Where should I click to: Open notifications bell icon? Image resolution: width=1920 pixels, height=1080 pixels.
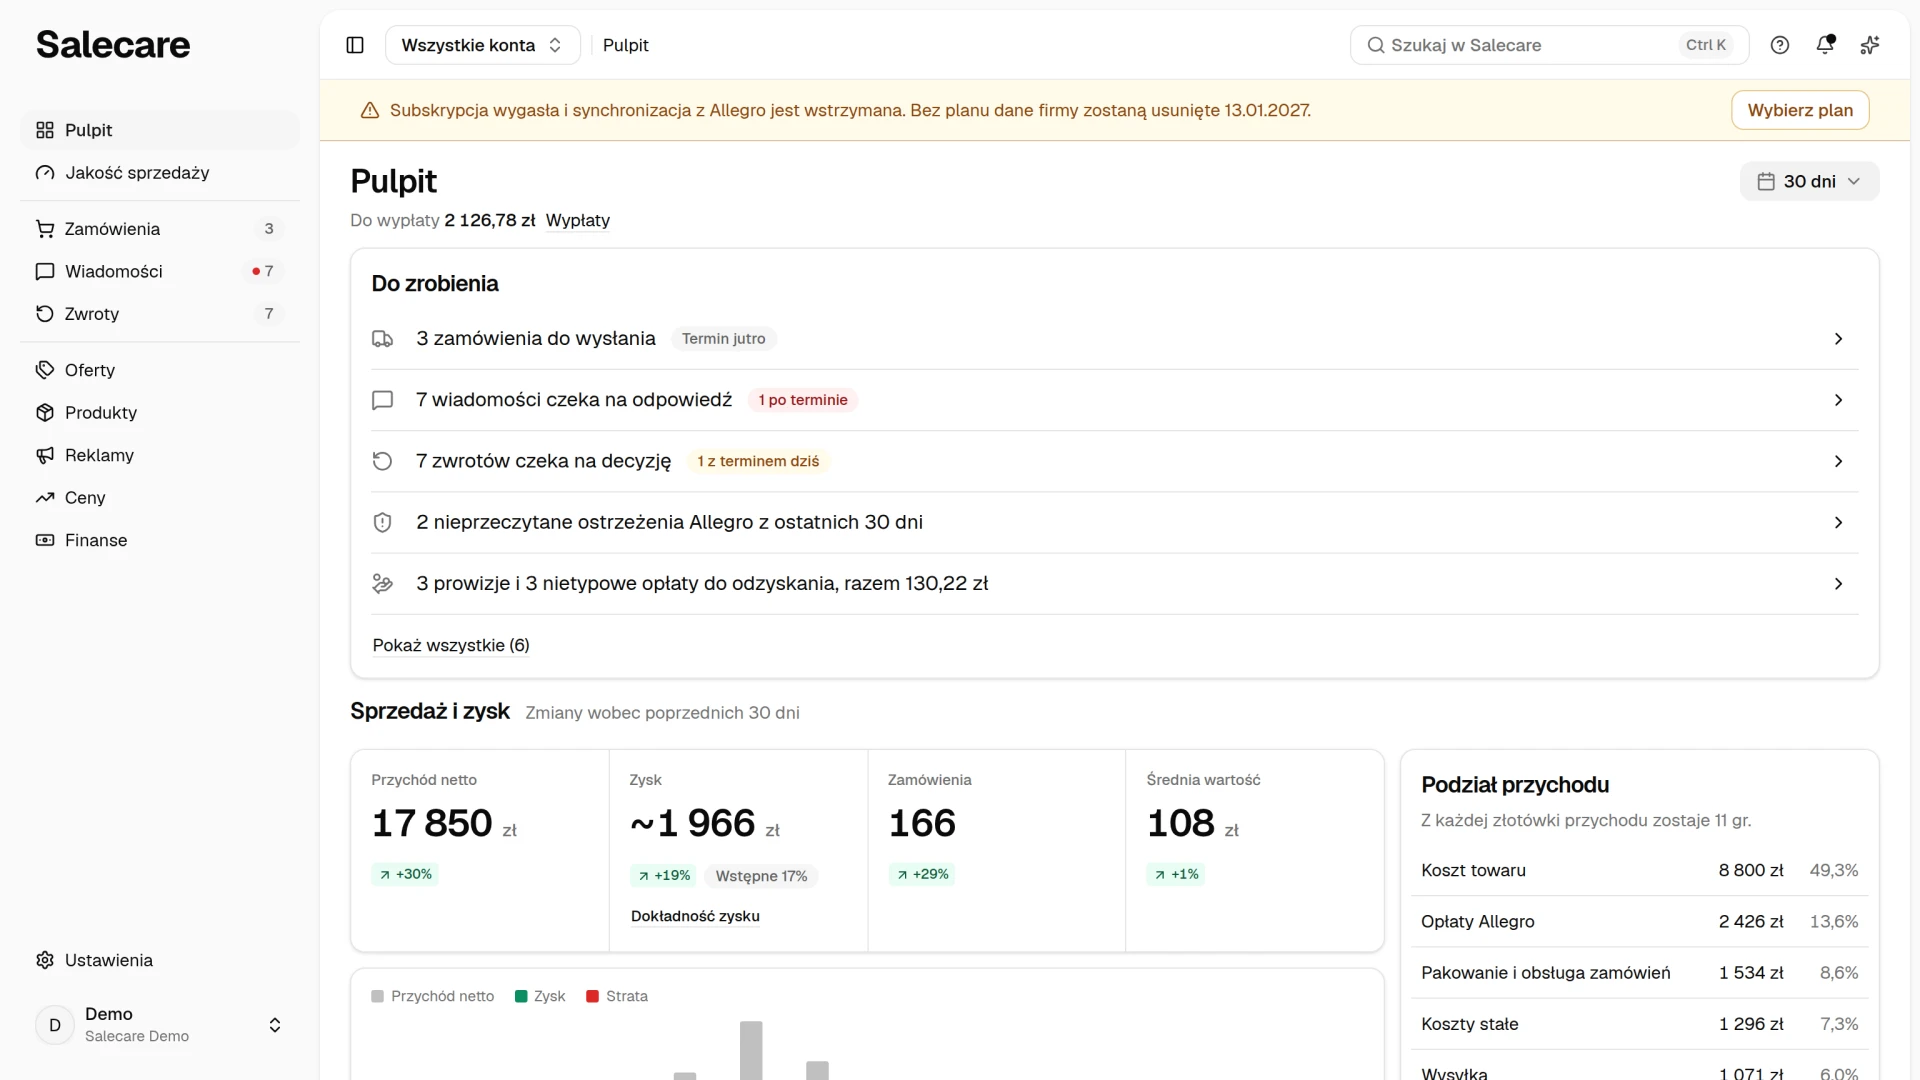click(x=1825, y=45)
